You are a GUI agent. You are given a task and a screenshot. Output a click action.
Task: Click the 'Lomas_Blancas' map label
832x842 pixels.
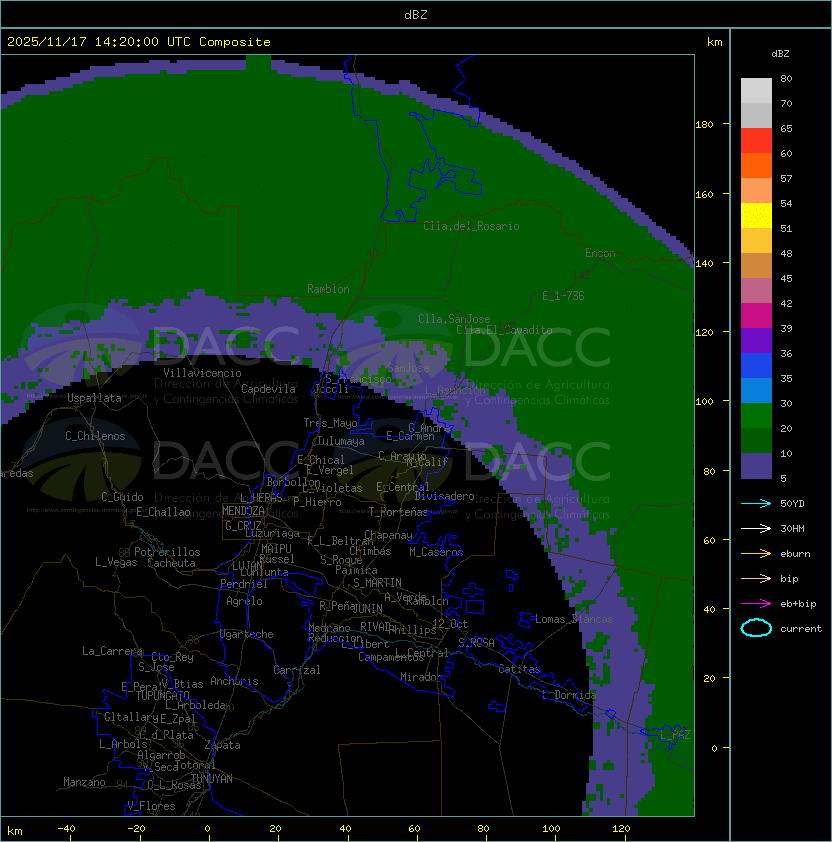574,619
